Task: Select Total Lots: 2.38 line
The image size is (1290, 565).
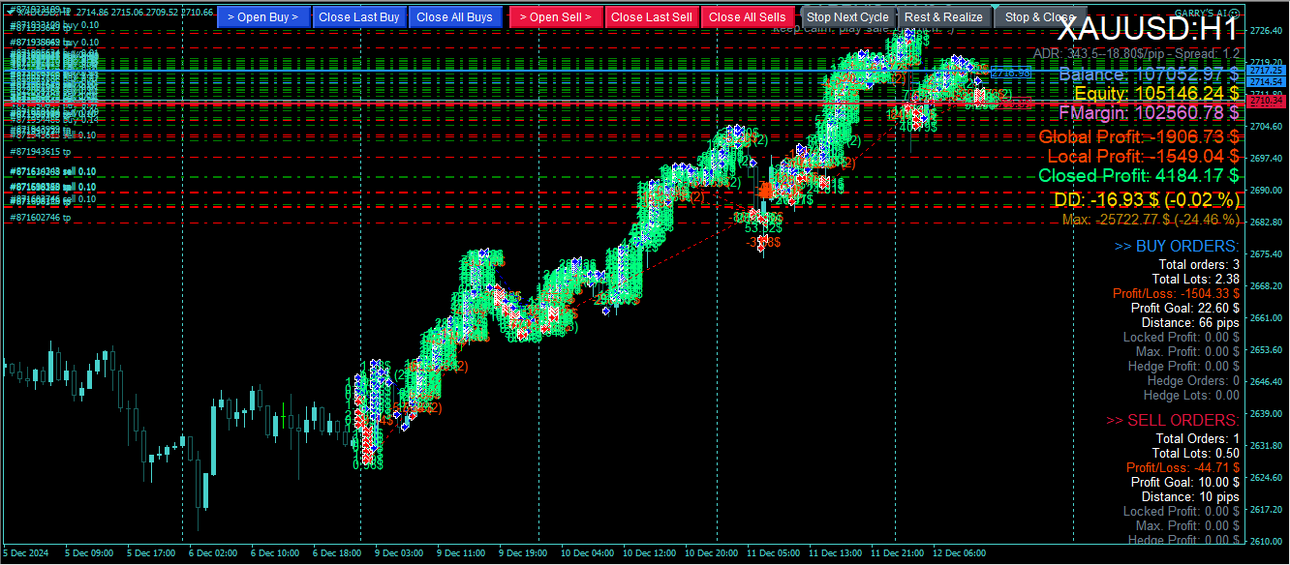Action: tap(1196, 279)
